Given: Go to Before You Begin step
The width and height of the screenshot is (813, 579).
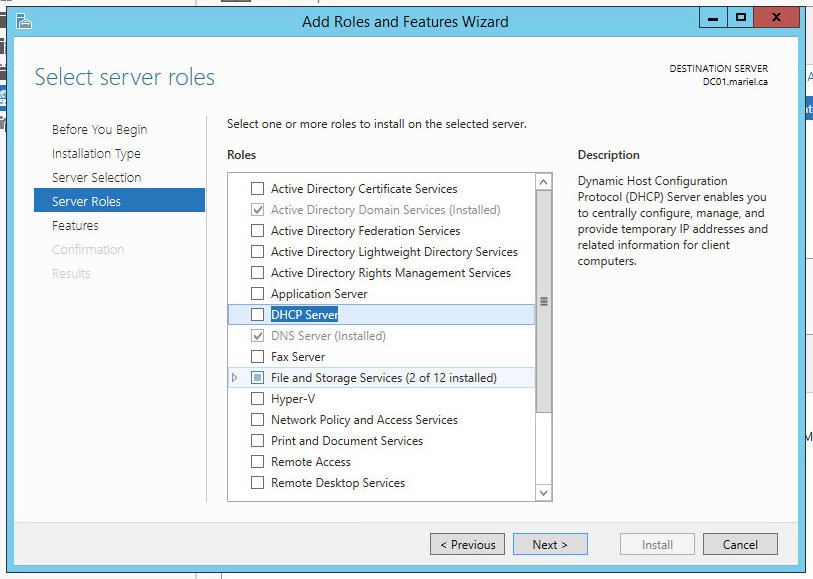Looking at the screenshot, I should click(x=99, y=130).
